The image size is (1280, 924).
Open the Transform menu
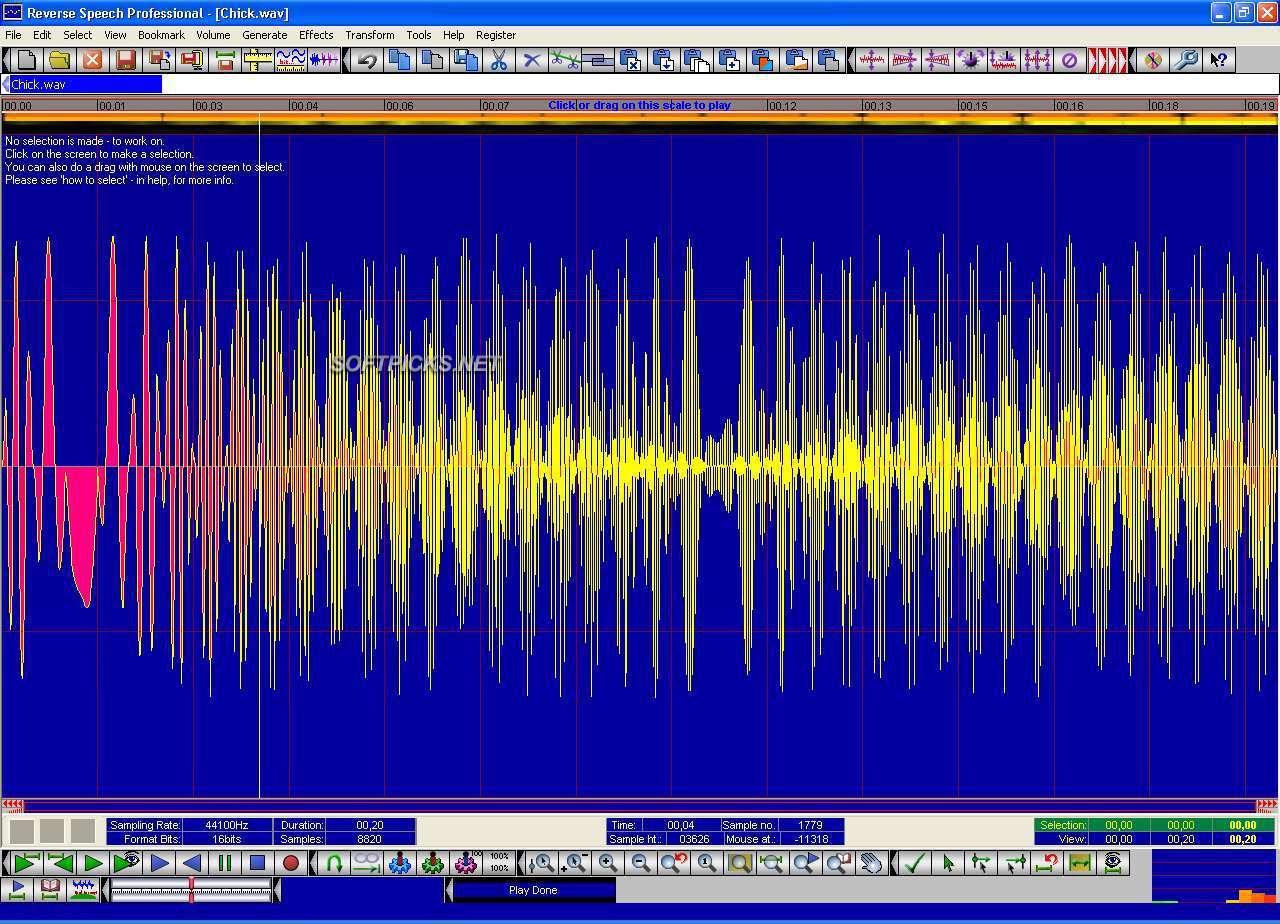tap(370, 35)
